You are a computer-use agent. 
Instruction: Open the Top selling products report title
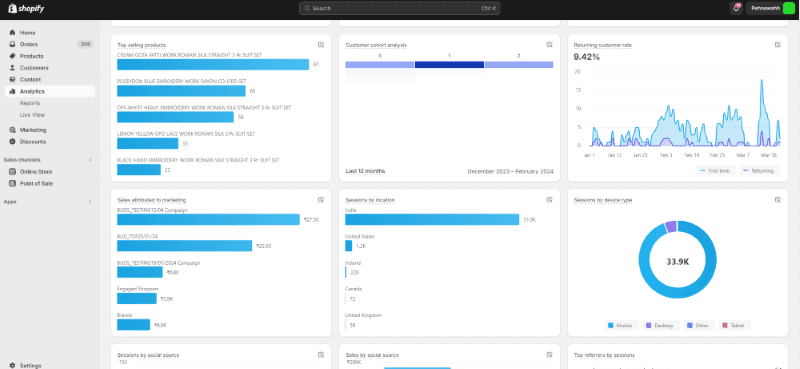pyautogui.click(x=141, y=45)
